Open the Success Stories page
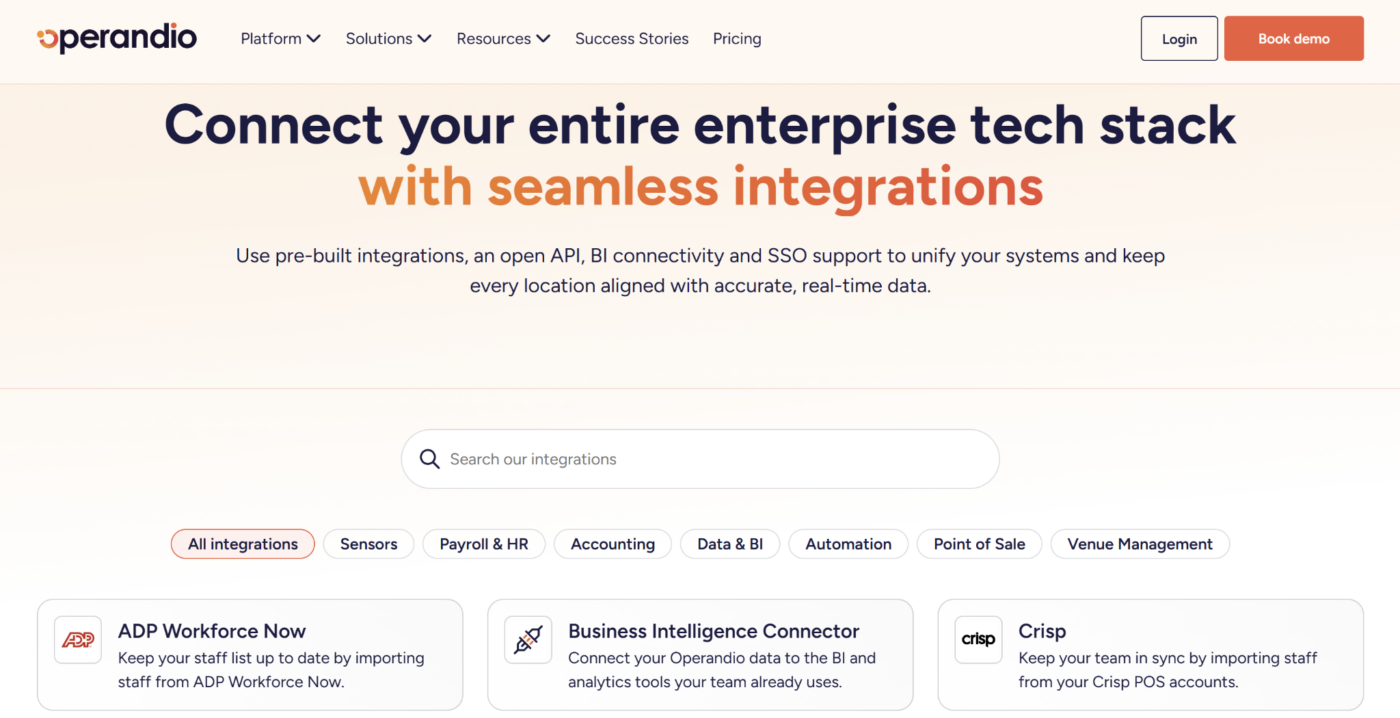1400x718 pixels. click(632, 39)
